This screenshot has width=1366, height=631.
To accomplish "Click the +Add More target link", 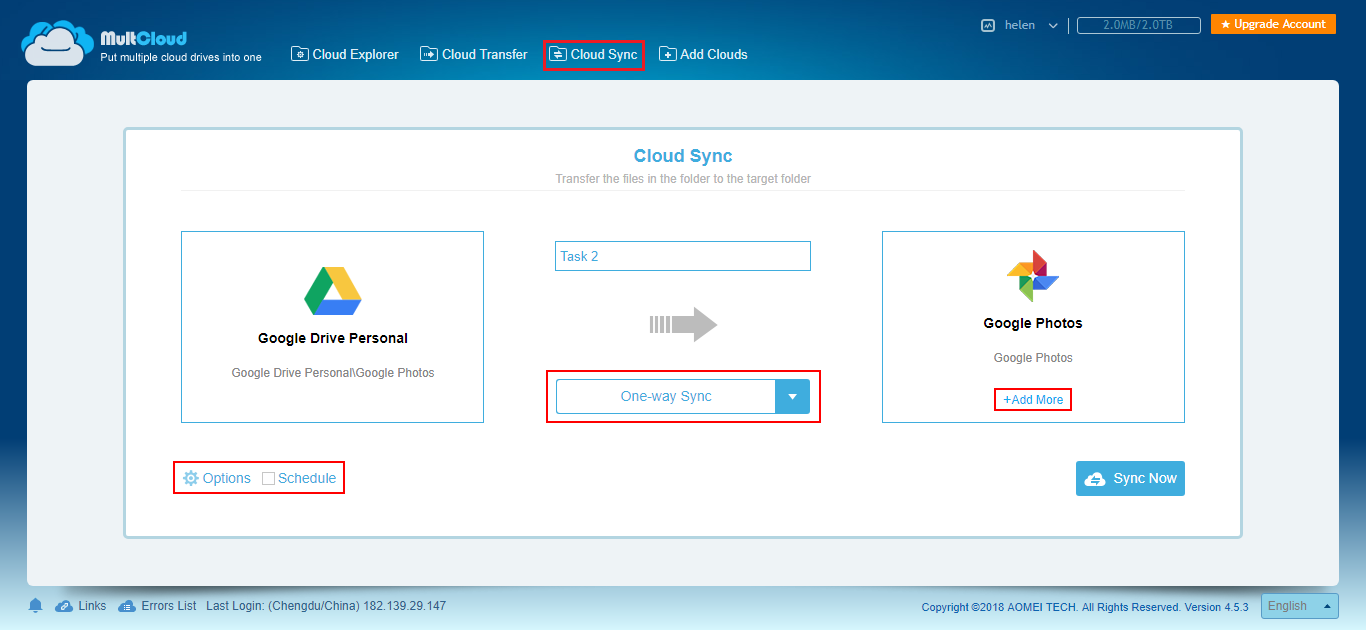I will coord(1033,399).
